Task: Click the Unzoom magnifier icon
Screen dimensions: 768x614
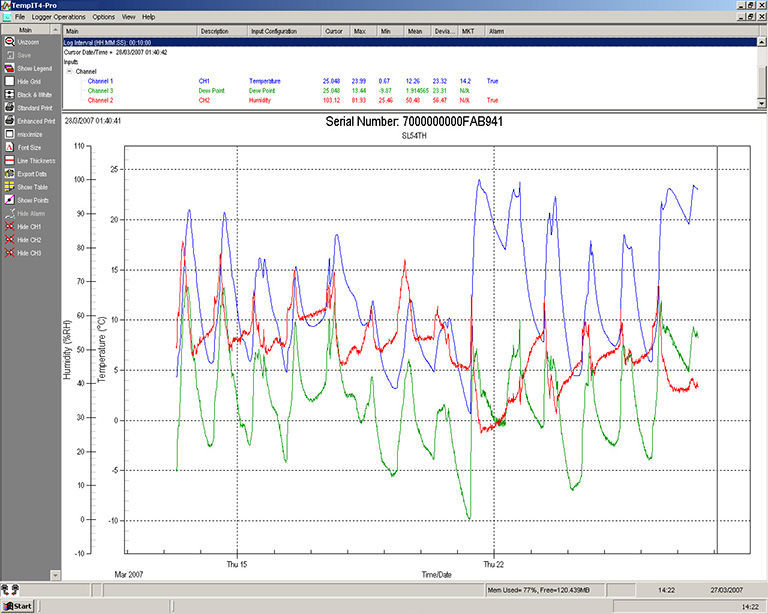Action: (x=9, y=42)
